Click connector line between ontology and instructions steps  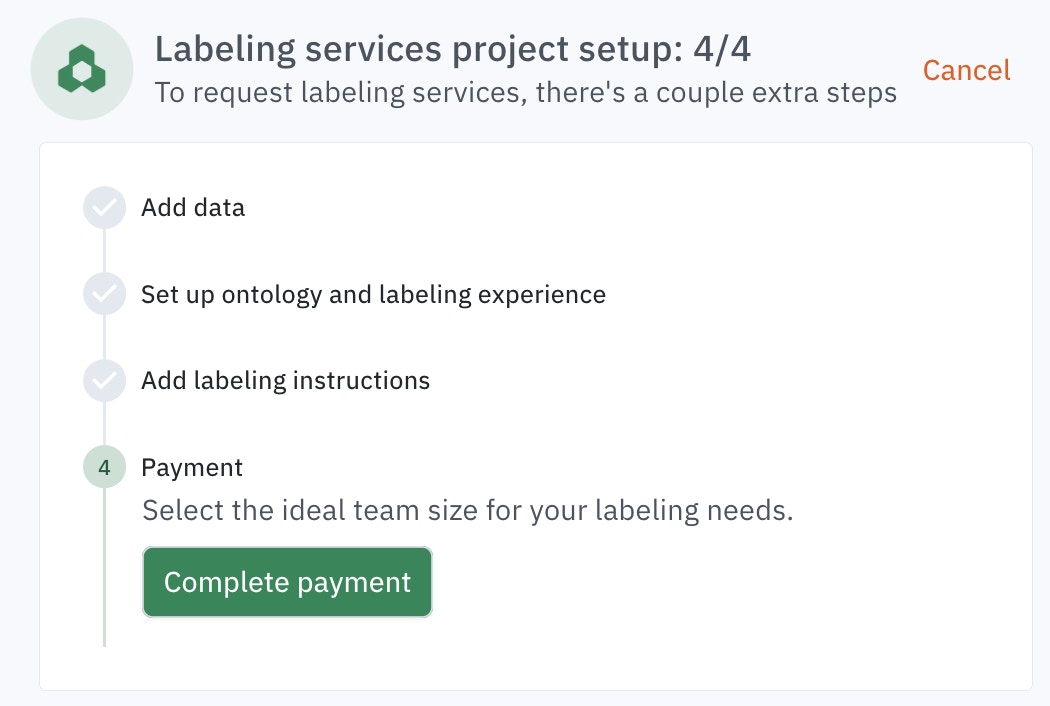[104, 337]
